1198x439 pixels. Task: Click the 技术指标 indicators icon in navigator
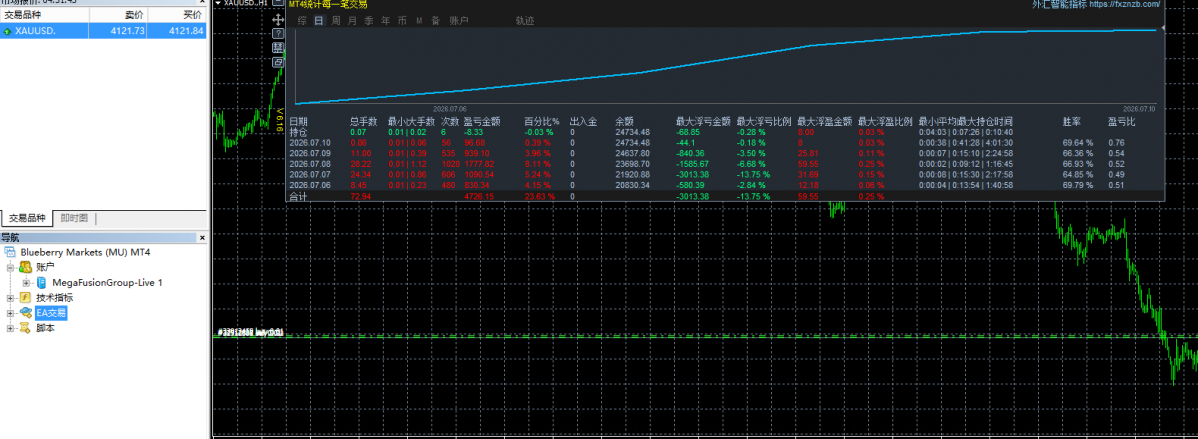coord(25,298)
